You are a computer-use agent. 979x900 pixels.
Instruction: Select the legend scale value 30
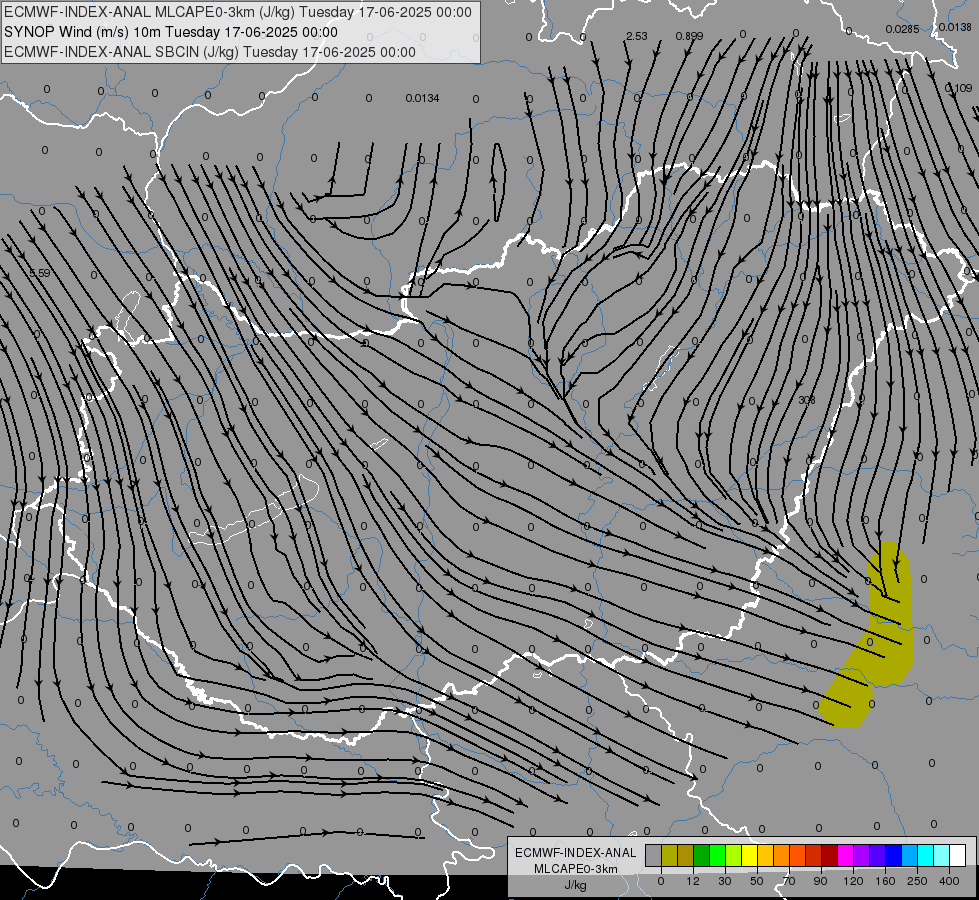724,881
